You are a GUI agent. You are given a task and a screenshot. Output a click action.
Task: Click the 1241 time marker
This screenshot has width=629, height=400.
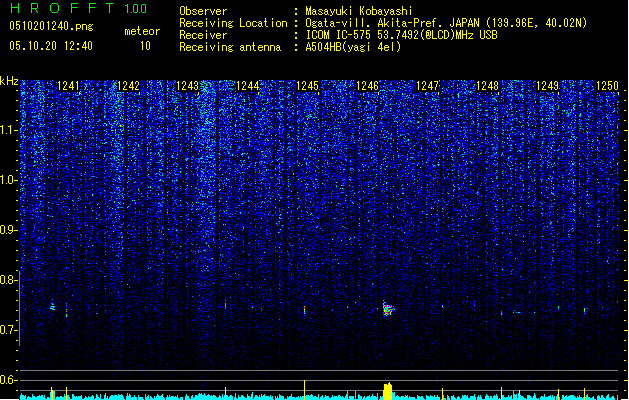pos(68,86)
